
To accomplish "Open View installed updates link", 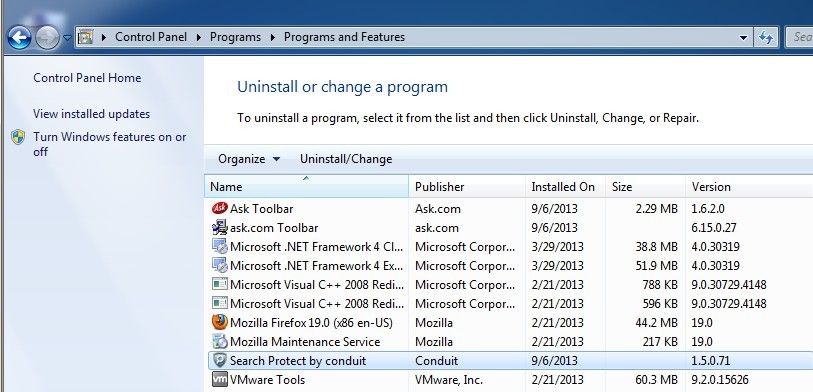I will pos(91,114).
